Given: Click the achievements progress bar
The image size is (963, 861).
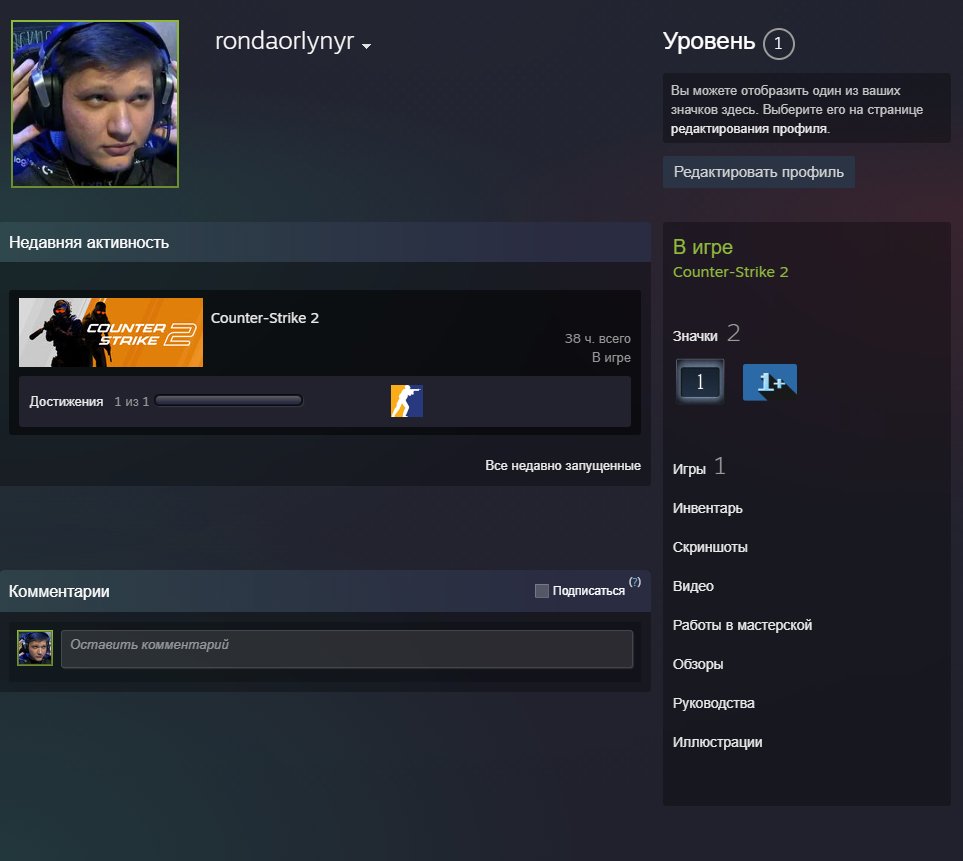Looking at the screenshot, I should pyautogui.click(x=228, y=400).
